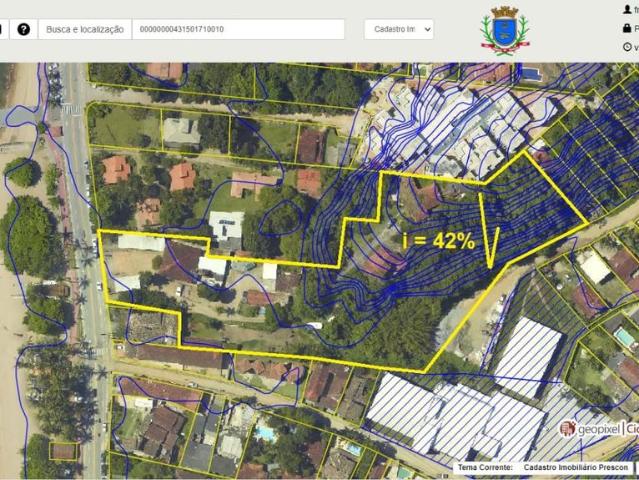Click the clock icon in the header

tap(627, 47)
